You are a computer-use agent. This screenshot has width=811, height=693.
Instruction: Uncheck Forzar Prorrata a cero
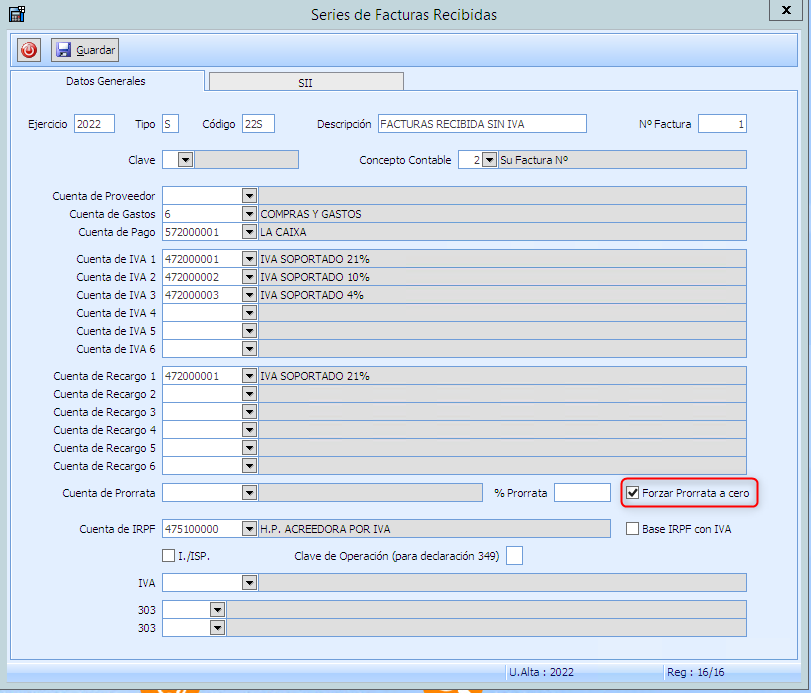tap(633, 493)
